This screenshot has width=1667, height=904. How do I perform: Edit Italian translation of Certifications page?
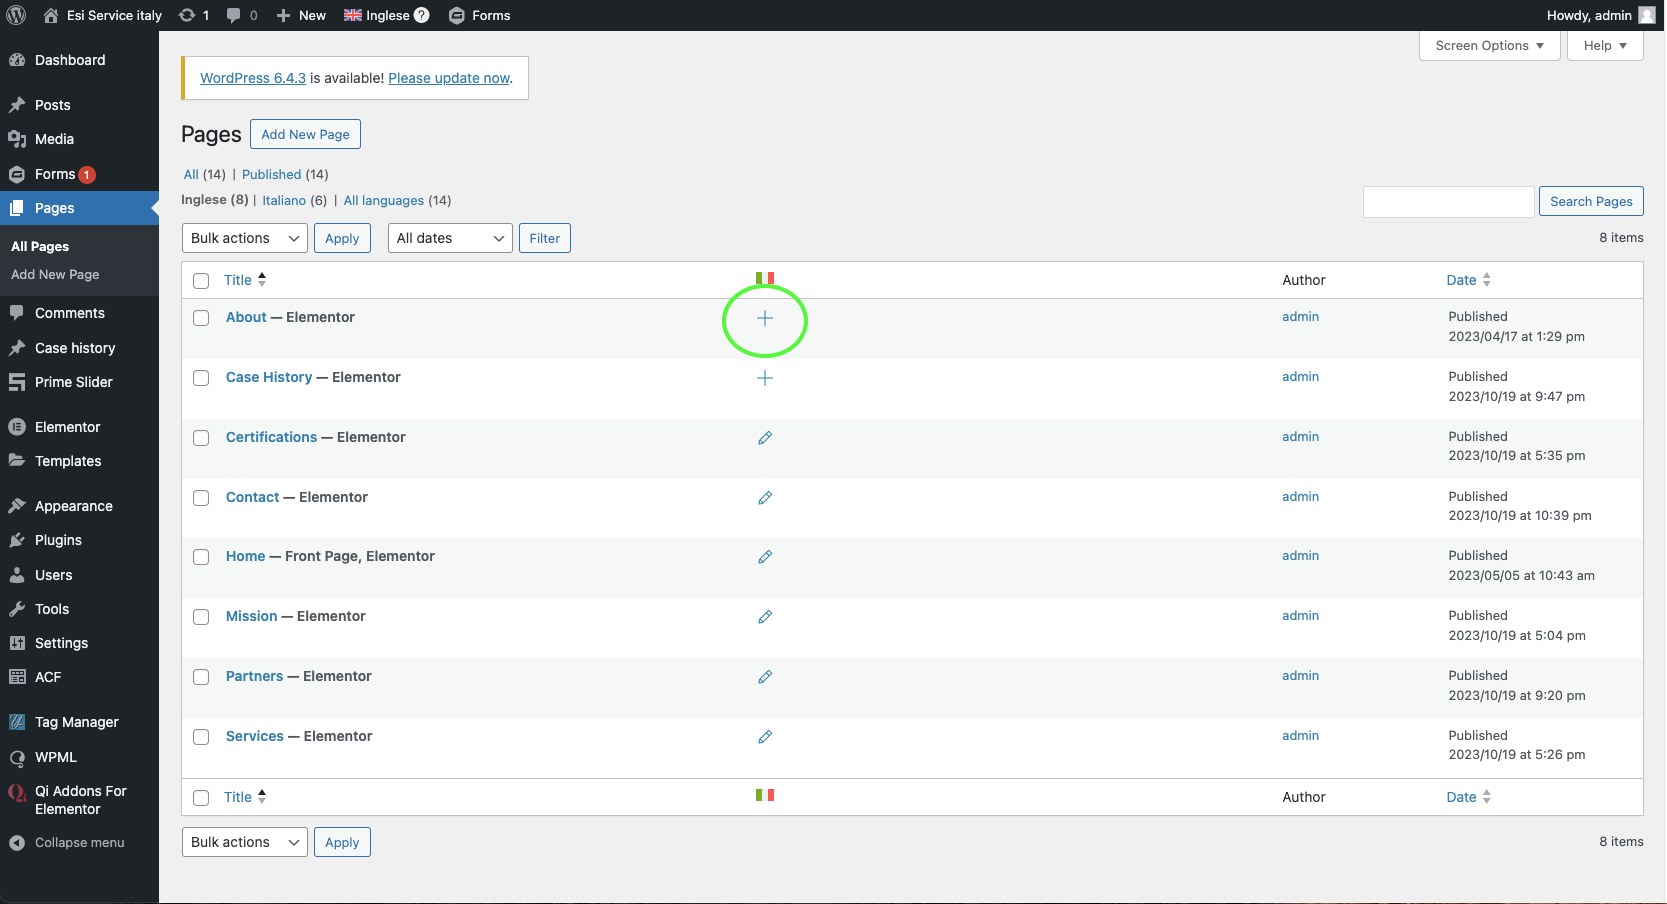[765, 438]
